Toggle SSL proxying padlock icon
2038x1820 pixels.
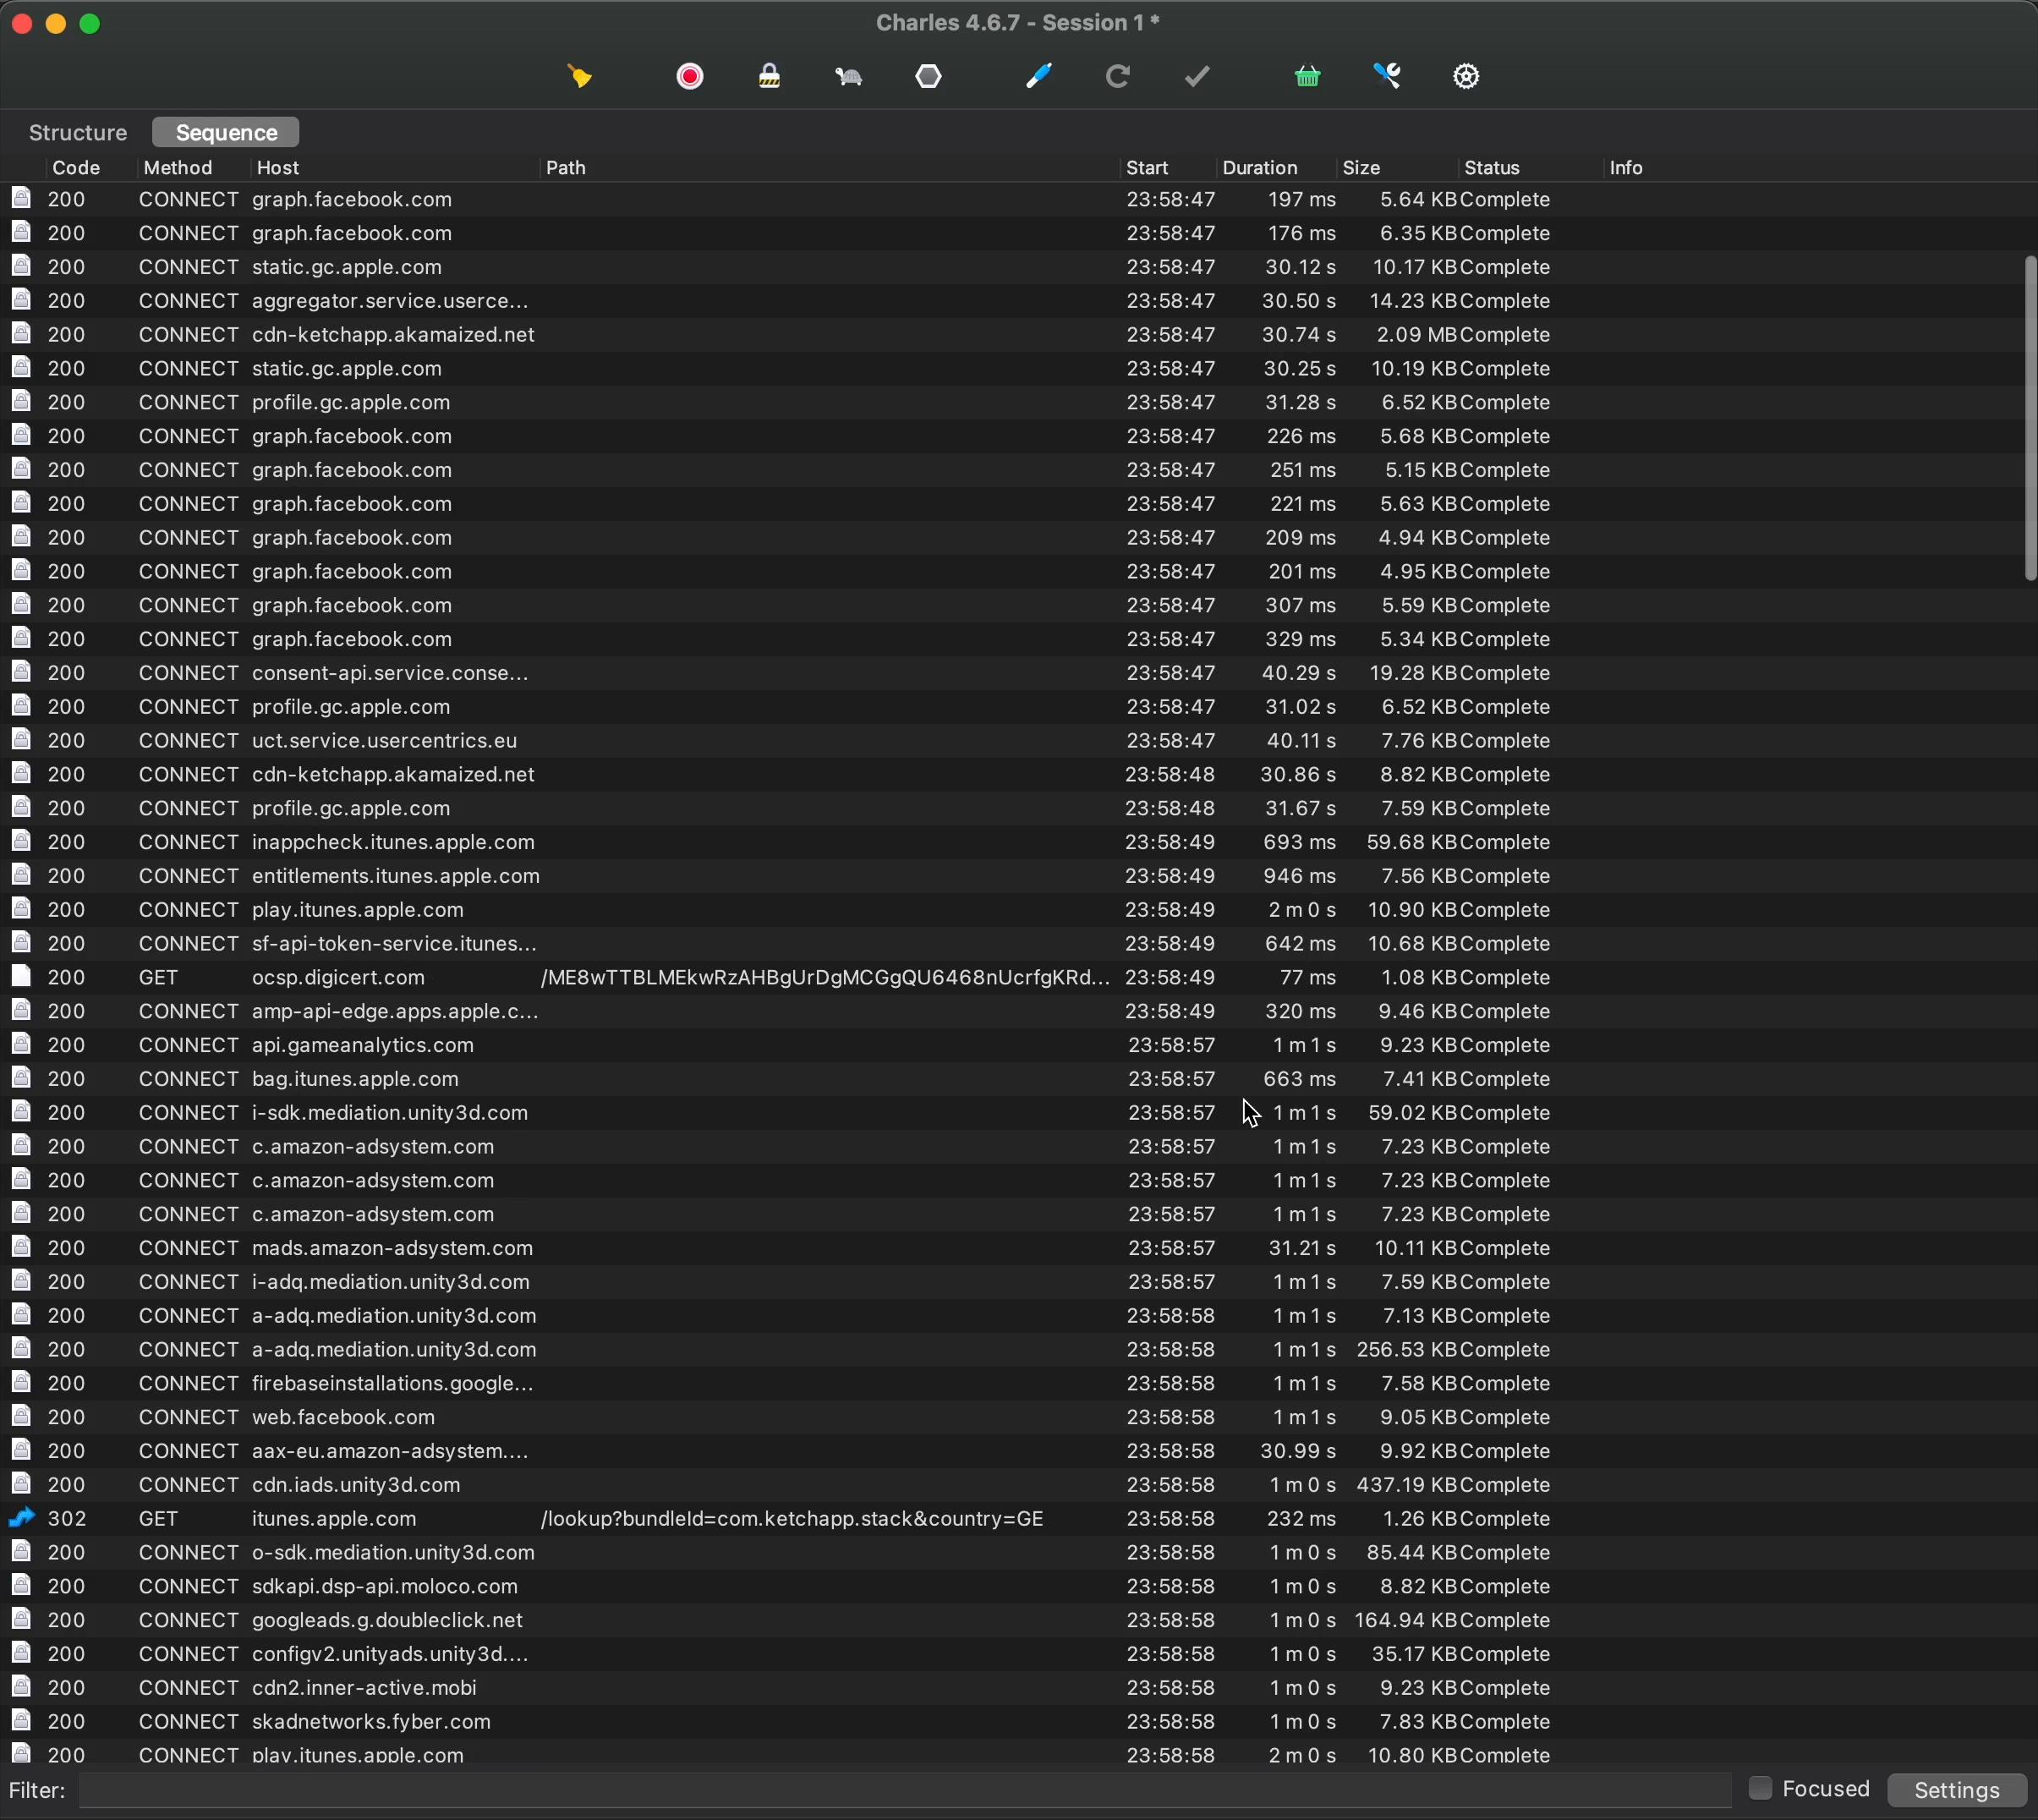769,77
